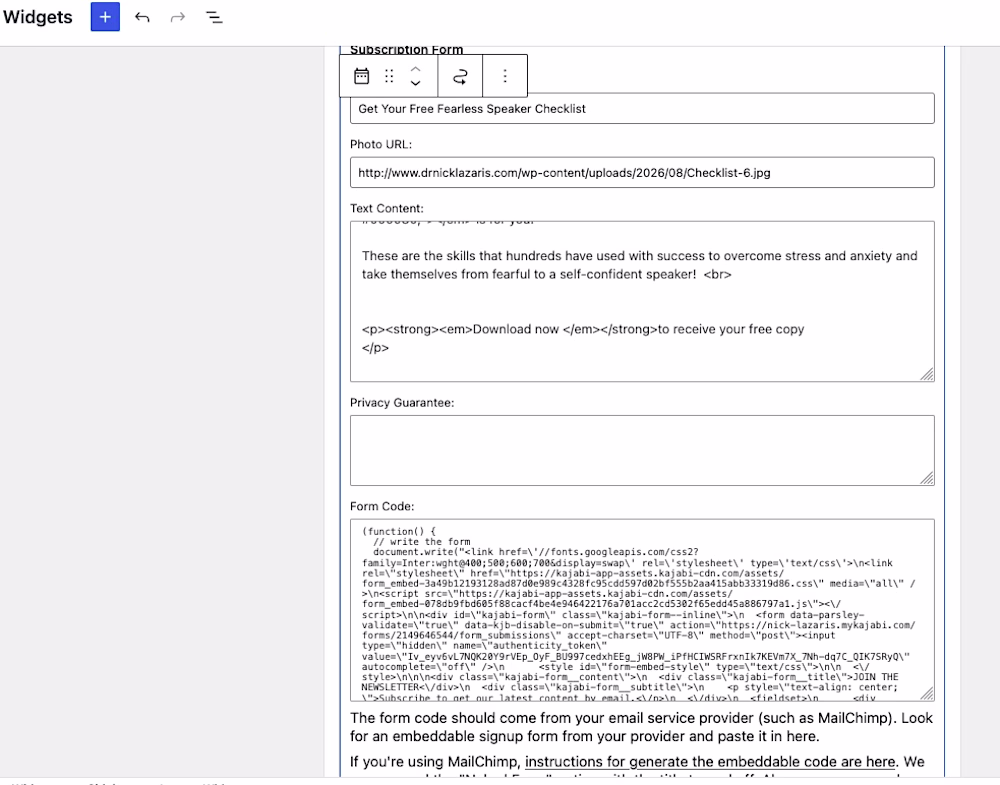
Task: Move the widget block down
Action: point(415,84)
